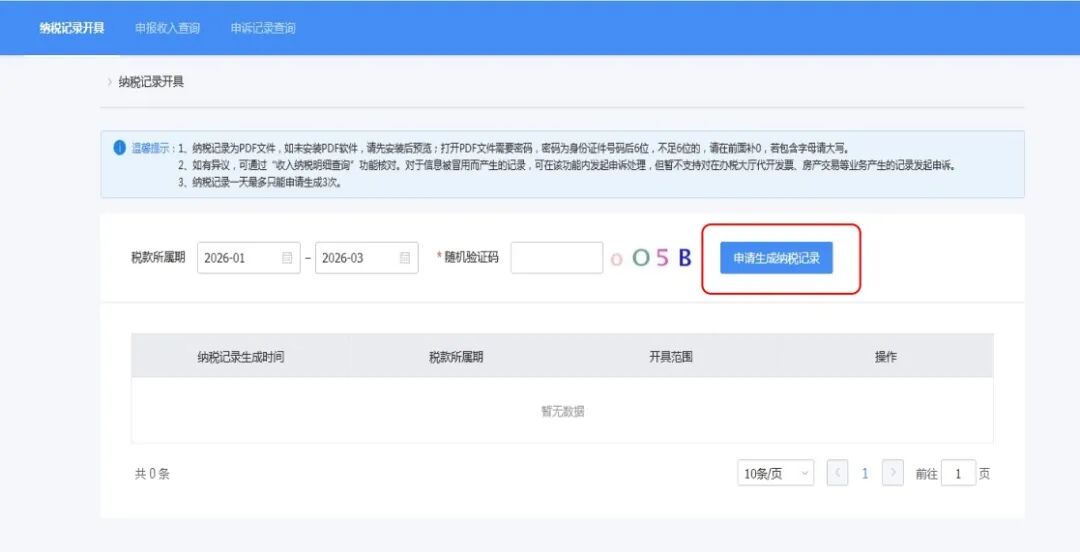
Task: Click the 申请生成纳税记录 button
Action: click(776, 258)
